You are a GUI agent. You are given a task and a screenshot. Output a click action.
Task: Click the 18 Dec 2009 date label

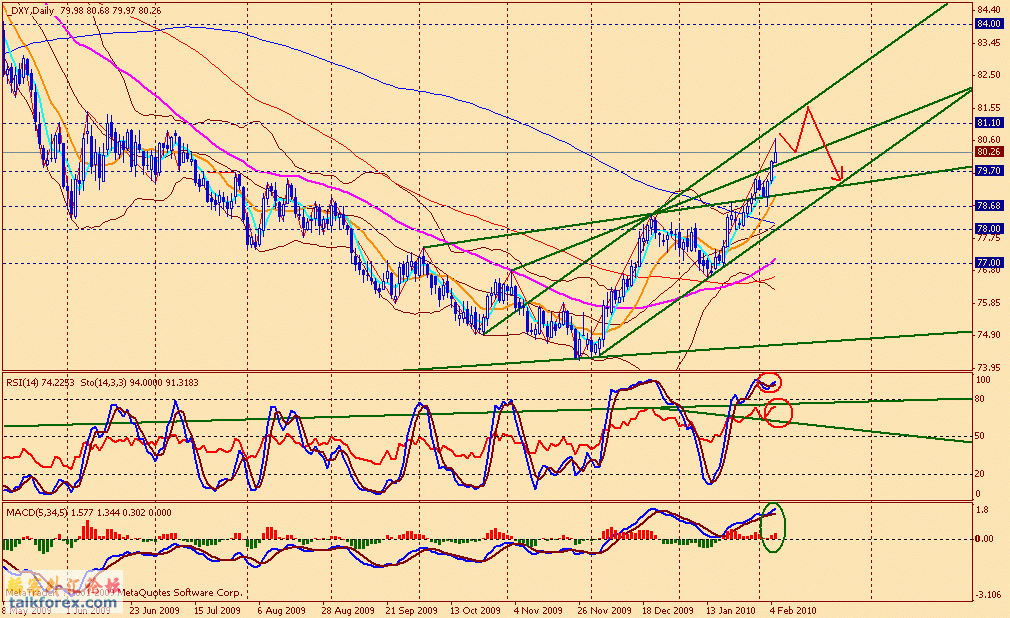tap(667, 610)
